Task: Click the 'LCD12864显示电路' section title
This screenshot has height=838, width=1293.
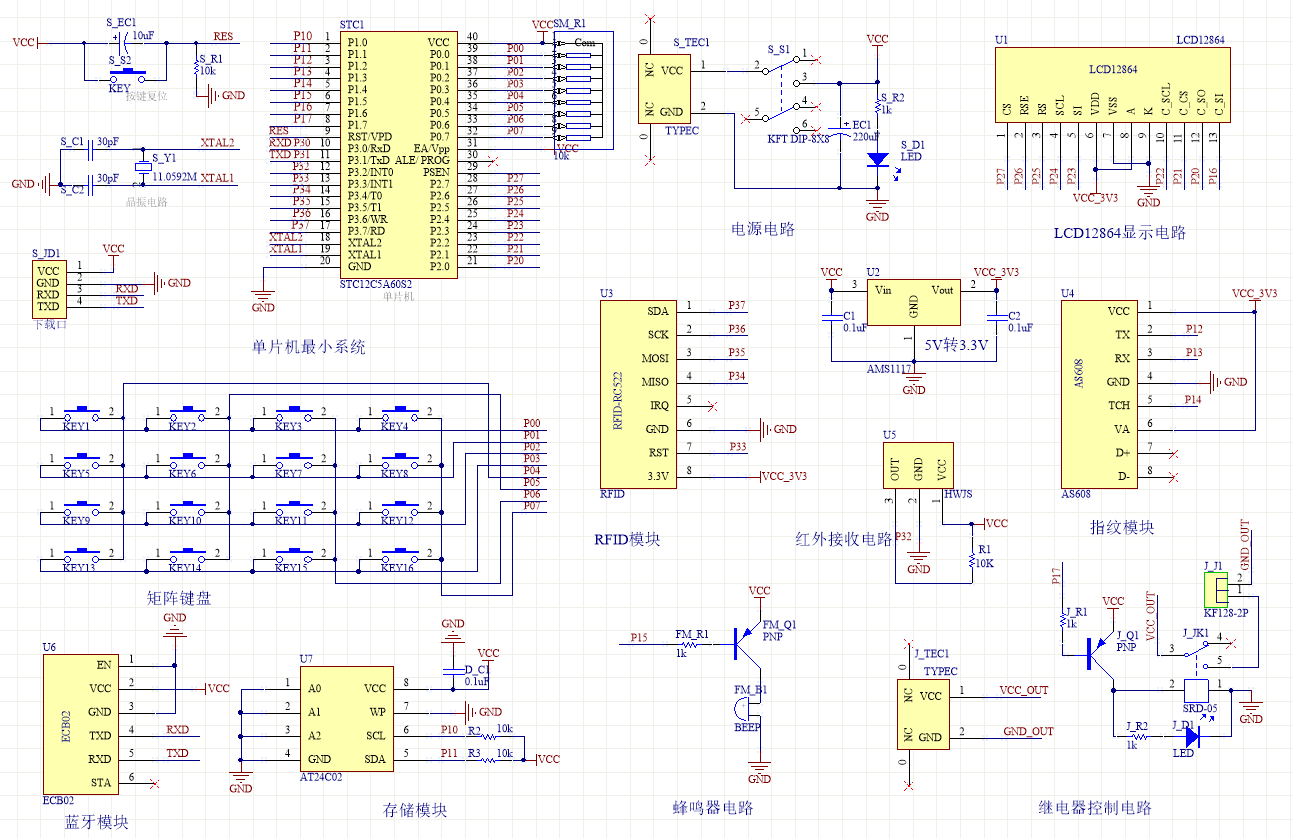Action: click(1119, 234)
